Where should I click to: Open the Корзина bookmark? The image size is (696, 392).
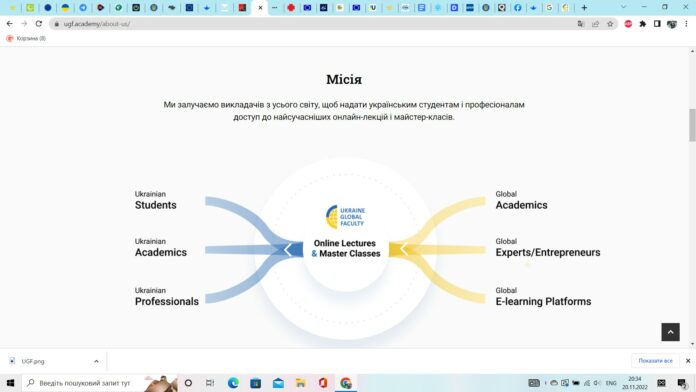[x=26, y=39]
